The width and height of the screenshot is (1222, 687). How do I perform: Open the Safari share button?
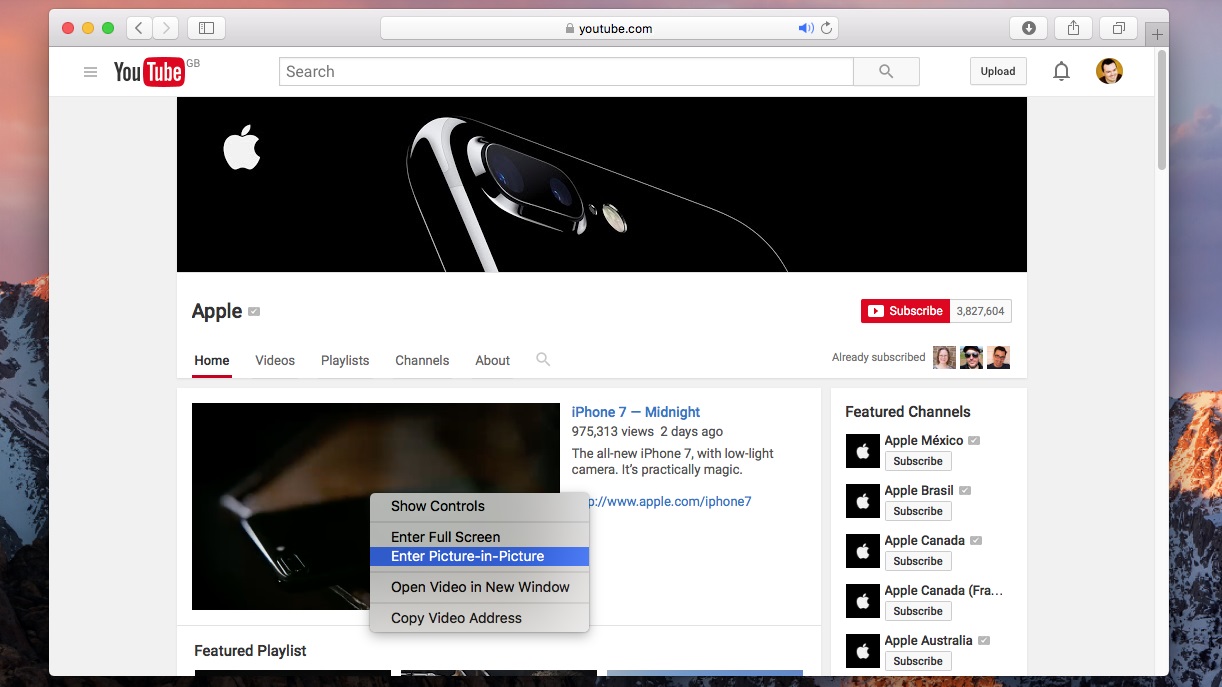click(x=1073, y=28)
